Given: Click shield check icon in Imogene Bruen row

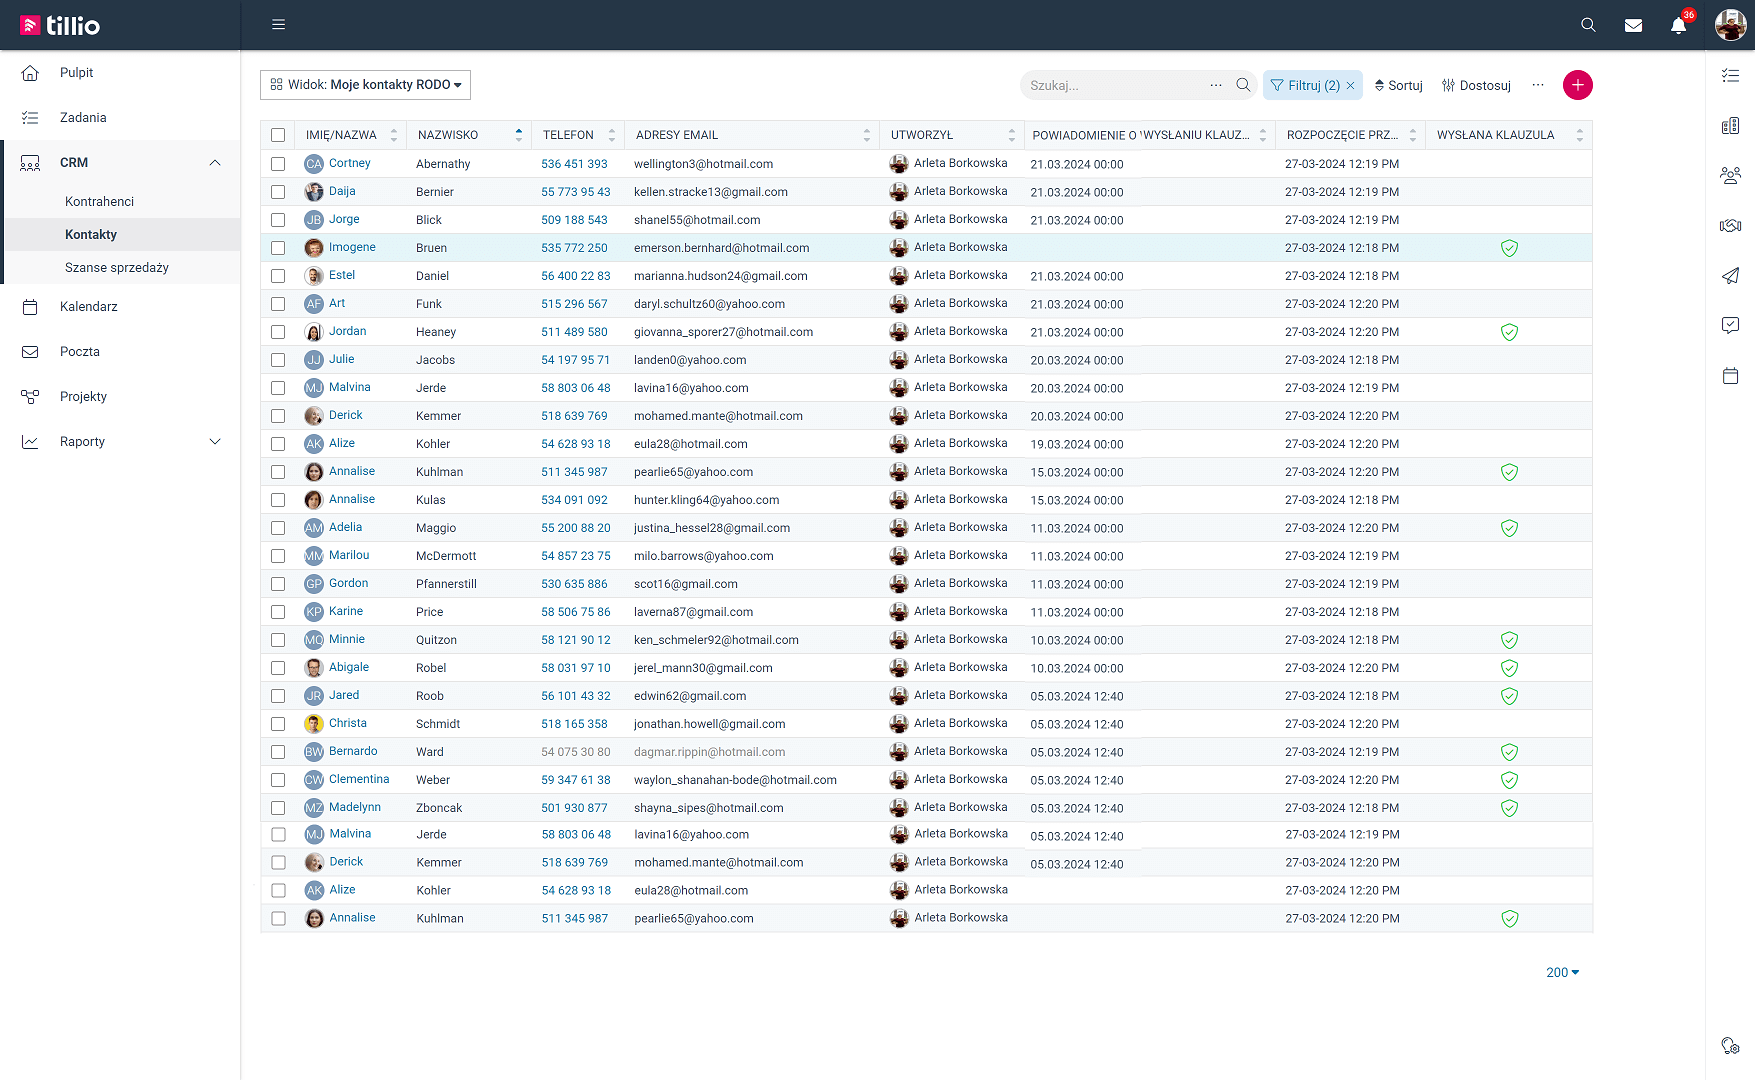Looking at the screenshot, I should (1509, 248).
